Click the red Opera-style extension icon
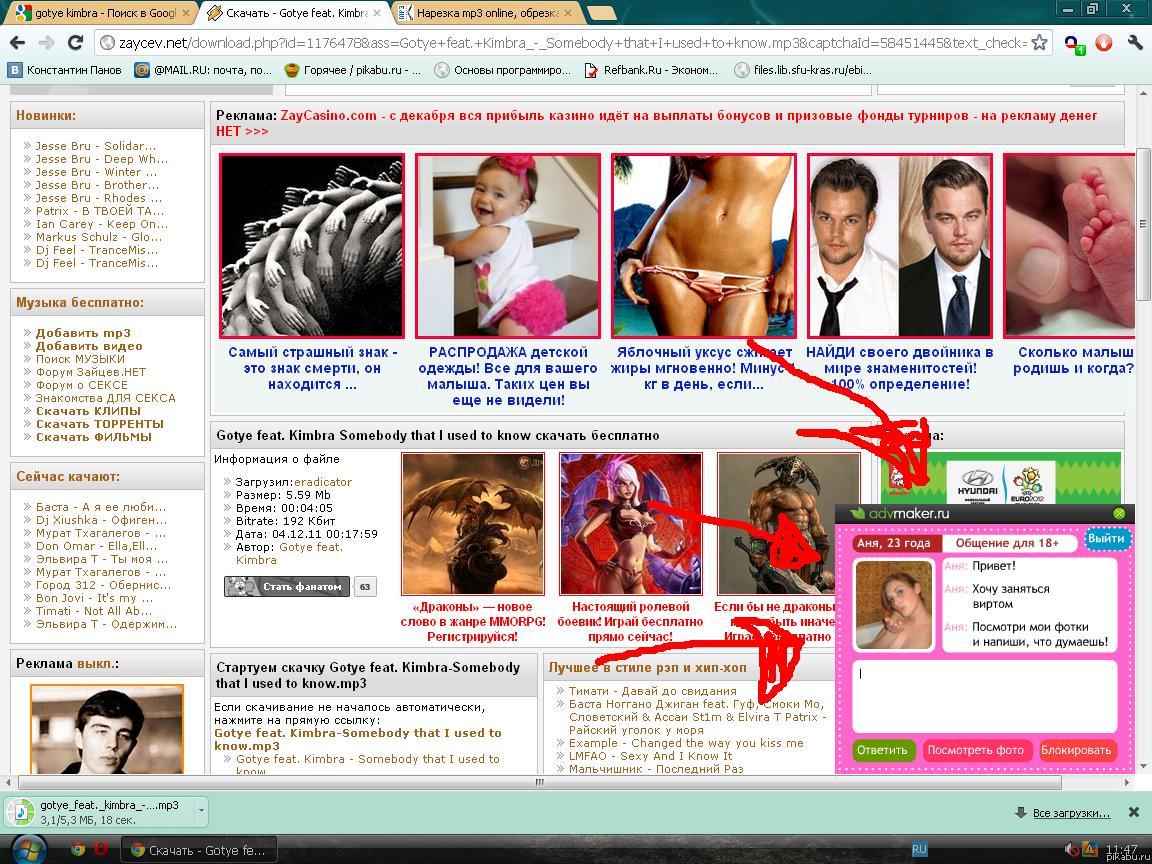 coord(1104,43)
